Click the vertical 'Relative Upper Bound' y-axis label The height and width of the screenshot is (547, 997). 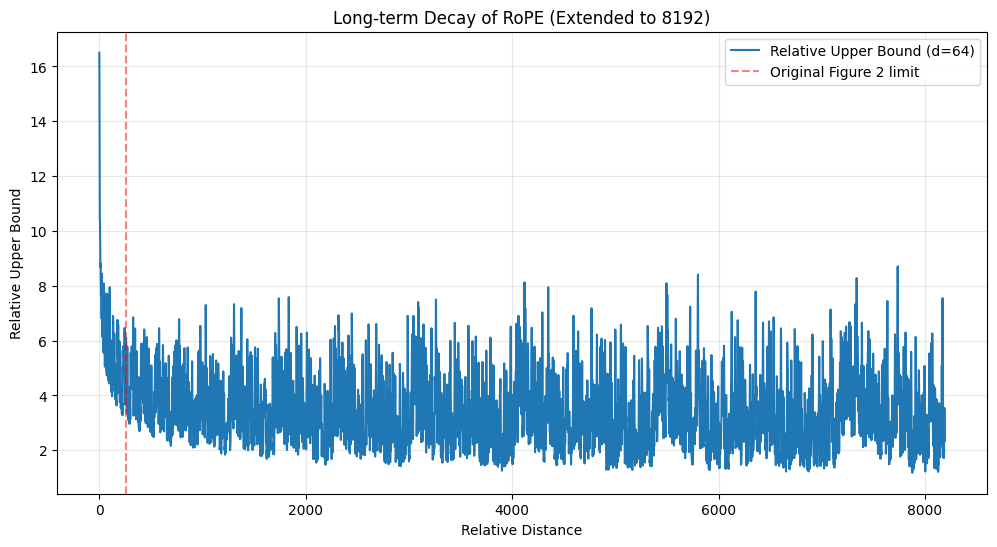pos(16,262)
